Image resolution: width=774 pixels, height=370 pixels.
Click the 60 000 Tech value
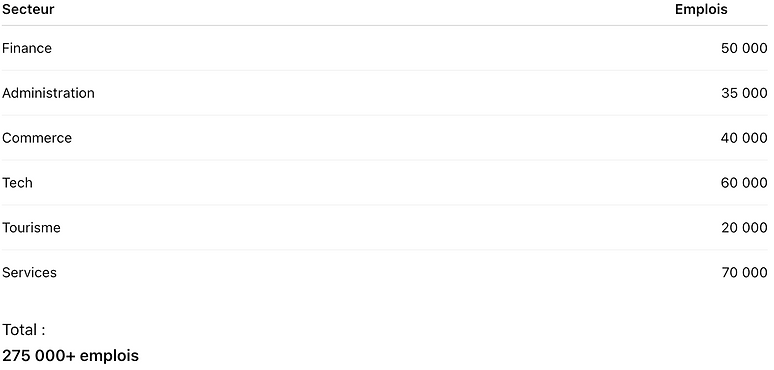click(x=744, y=183)
